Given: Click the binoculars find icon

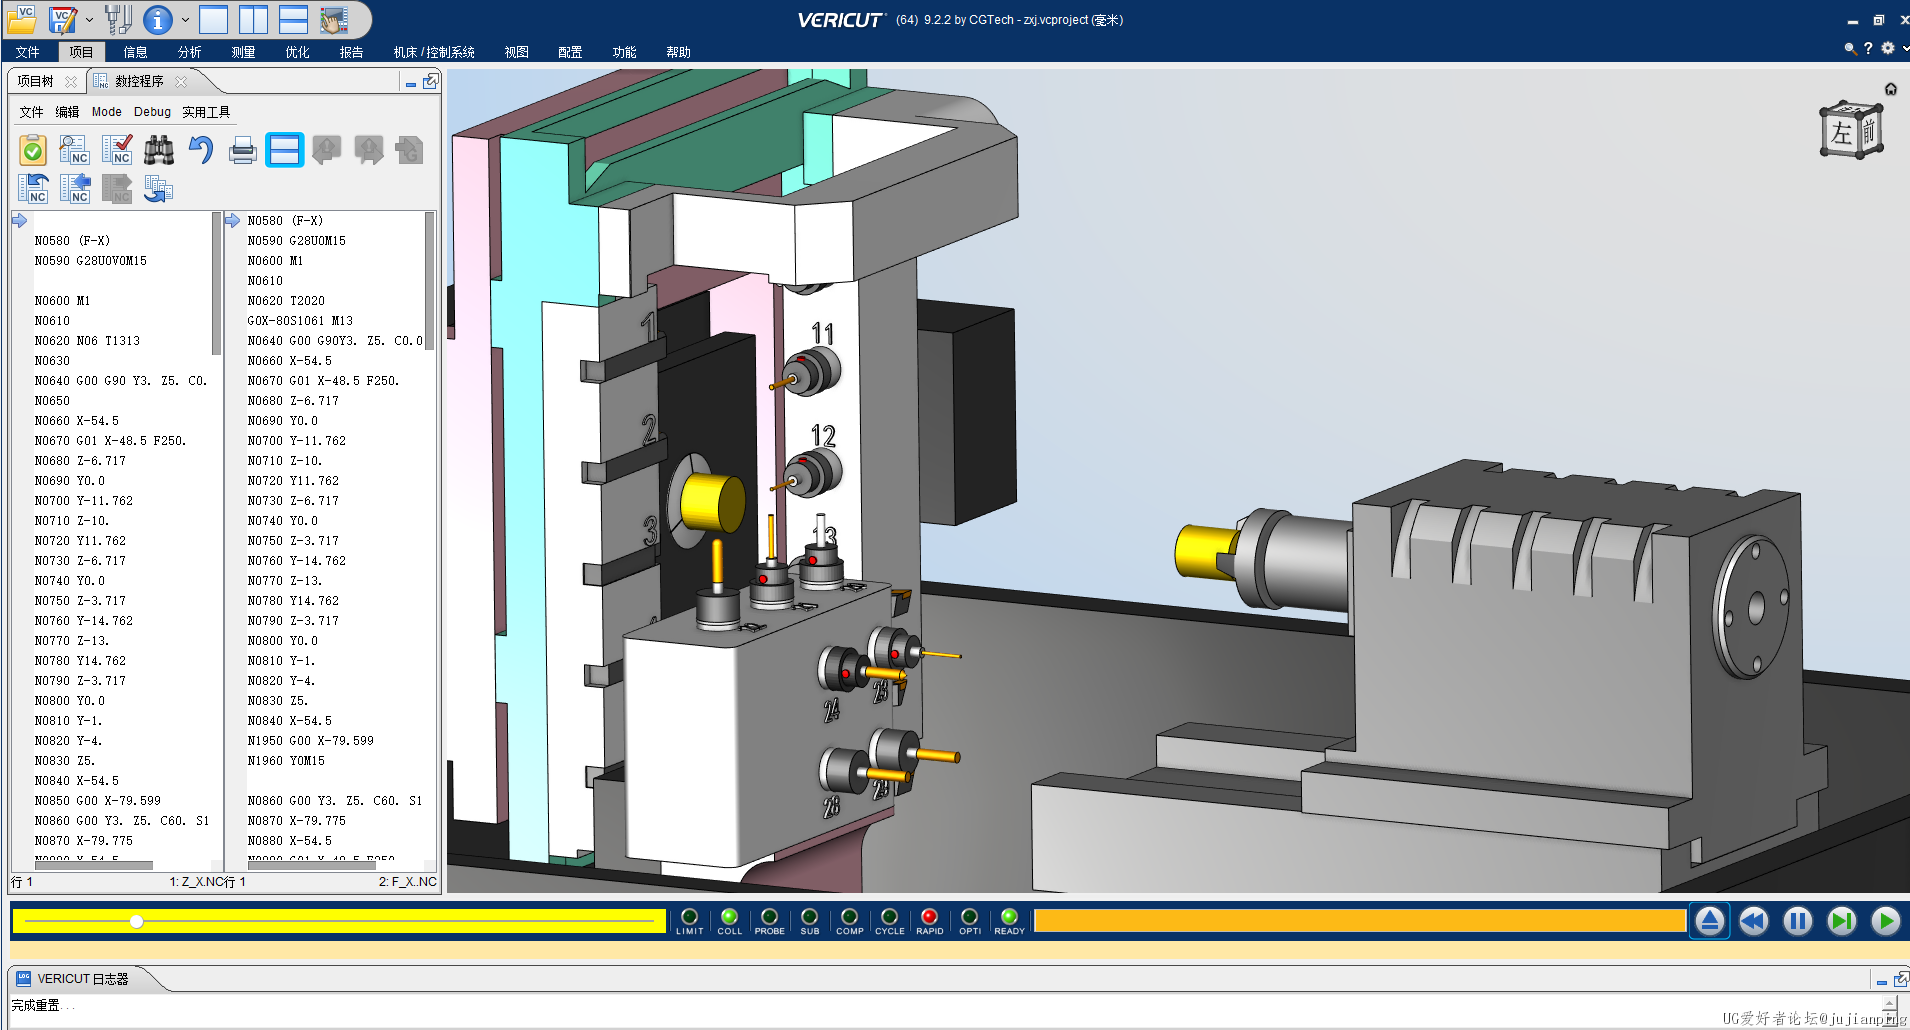Looking at the screenshot, I should point(159,150).
